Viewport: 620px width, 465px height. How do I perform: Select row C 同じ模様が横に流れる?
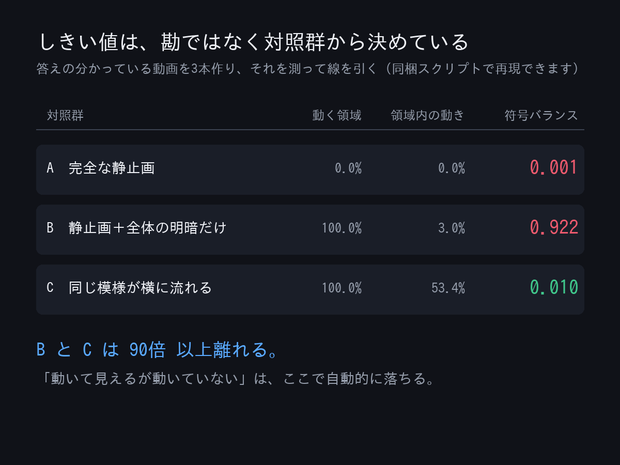[310, 289]
